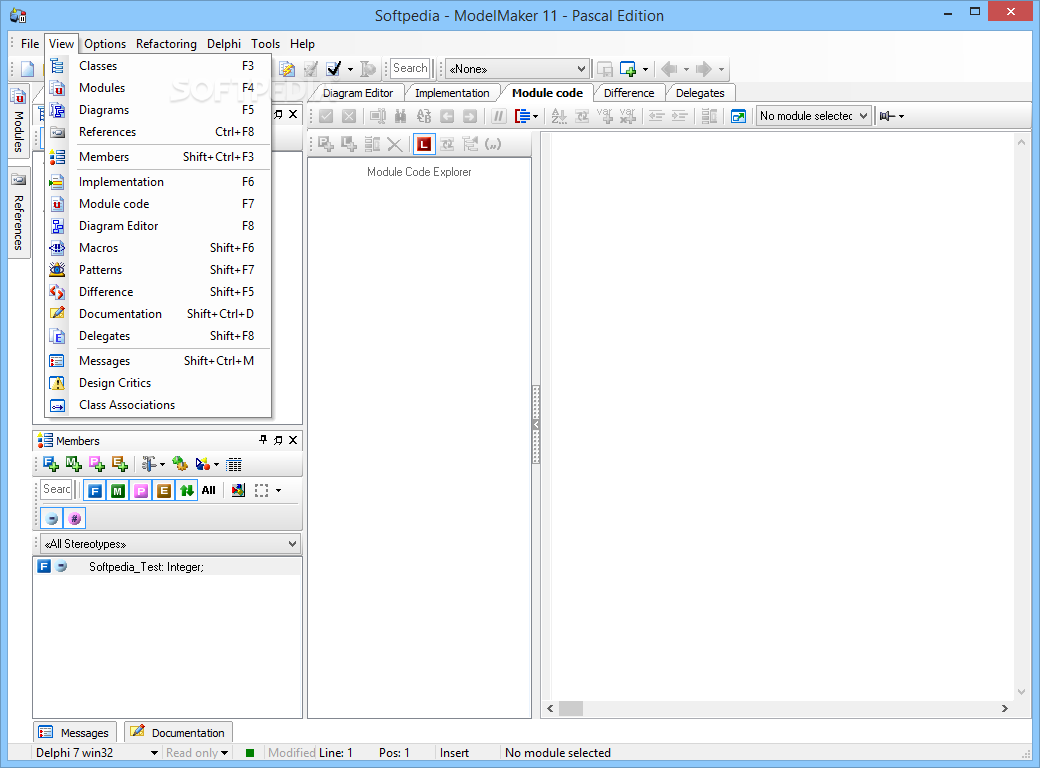Toggle Events filter button

(x=164, y=491)
